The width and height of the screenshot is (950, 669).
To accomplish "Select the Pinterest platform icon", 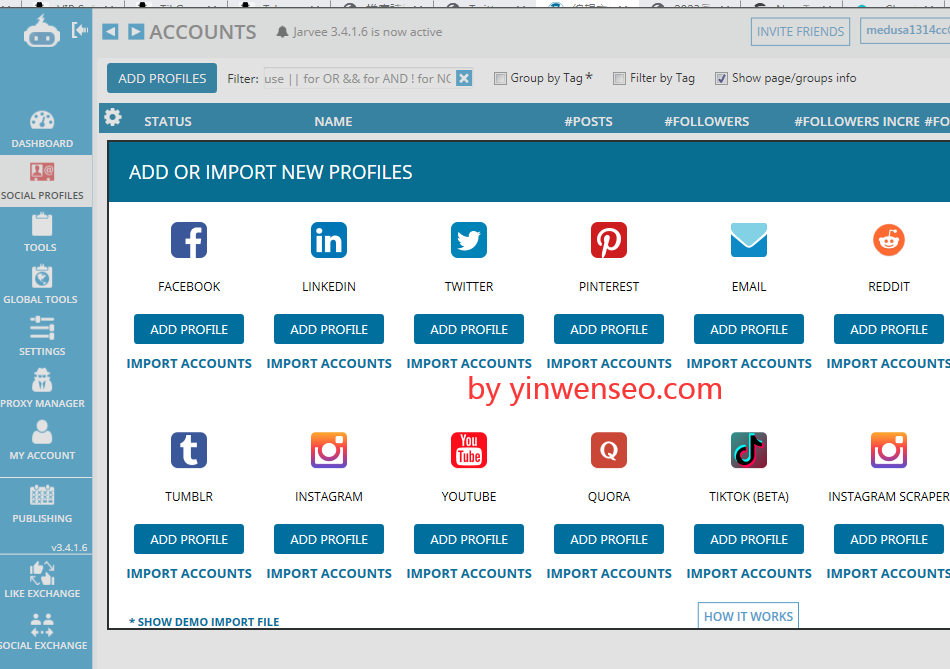I will click(x=608, y=240).
